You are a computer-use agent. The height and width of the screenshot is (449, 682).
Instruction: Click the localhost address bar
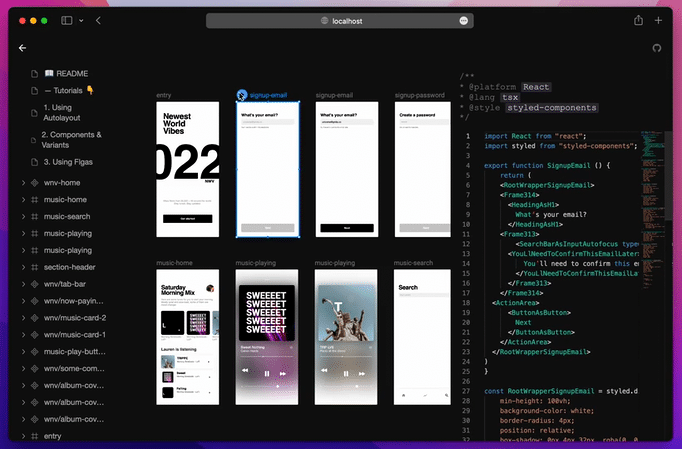point(340,21)
